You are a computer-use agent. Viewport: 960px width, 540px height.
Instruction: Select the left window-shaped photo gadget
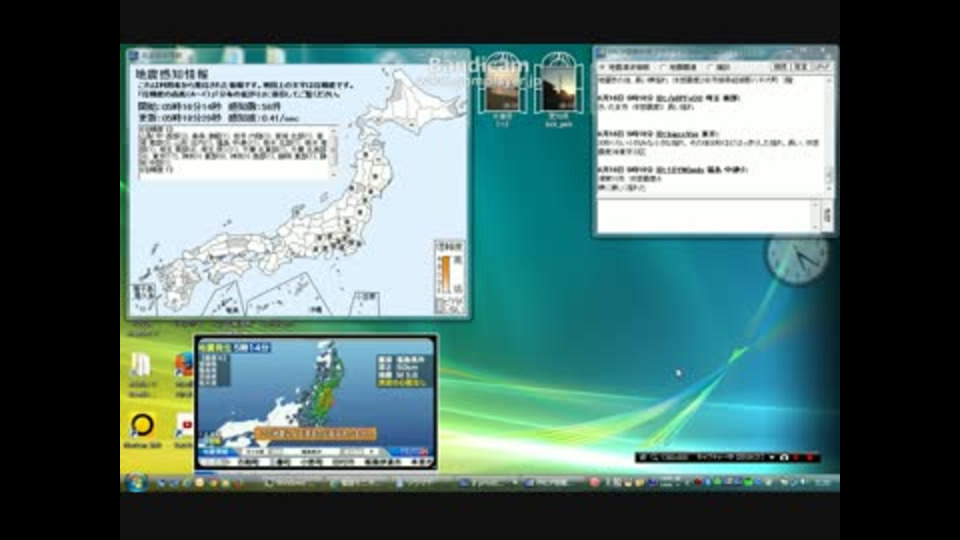(502, 83)
